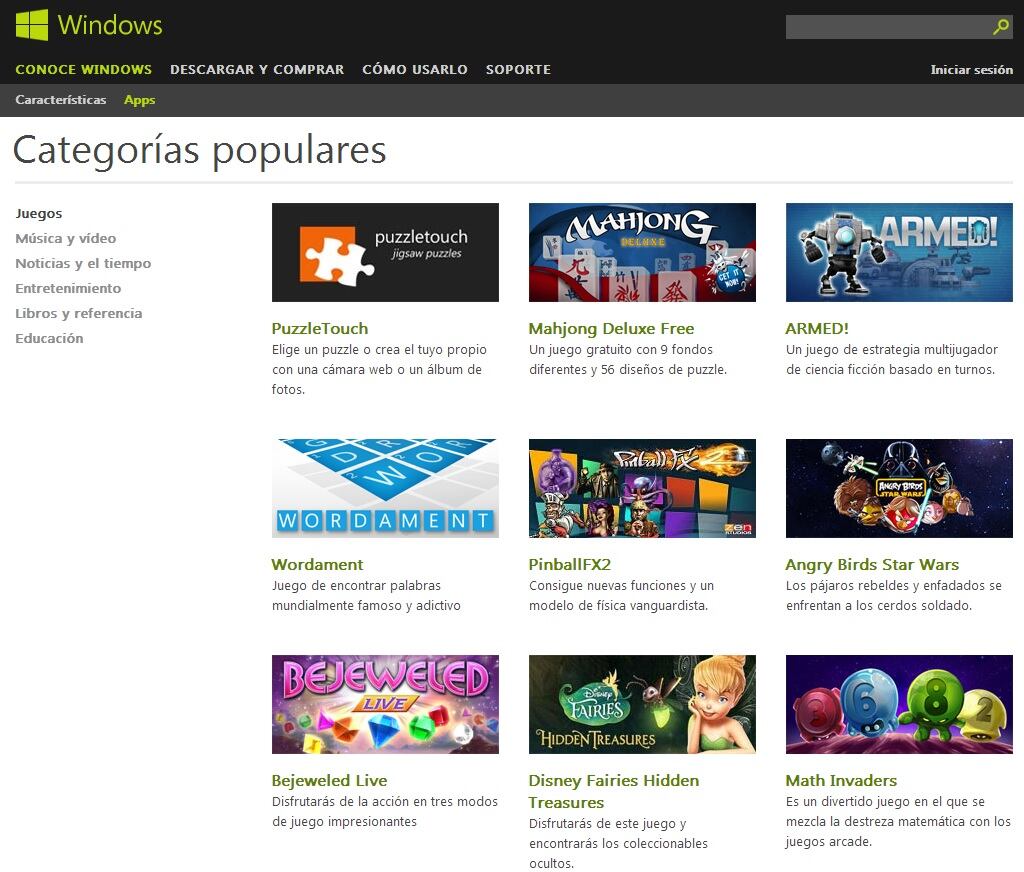This screenshot has height=872, width=1024.
Task: Switch to the Características tab
Action: [61, 100]
